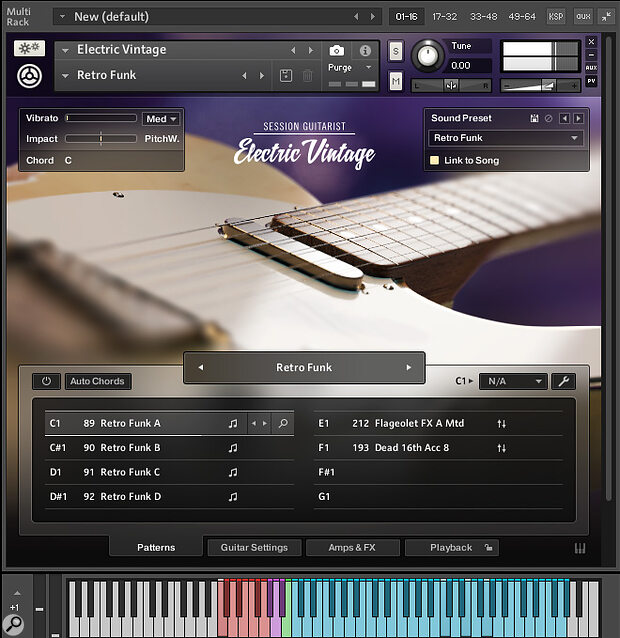Adjust the instrument volume slider

coord(540,86)
